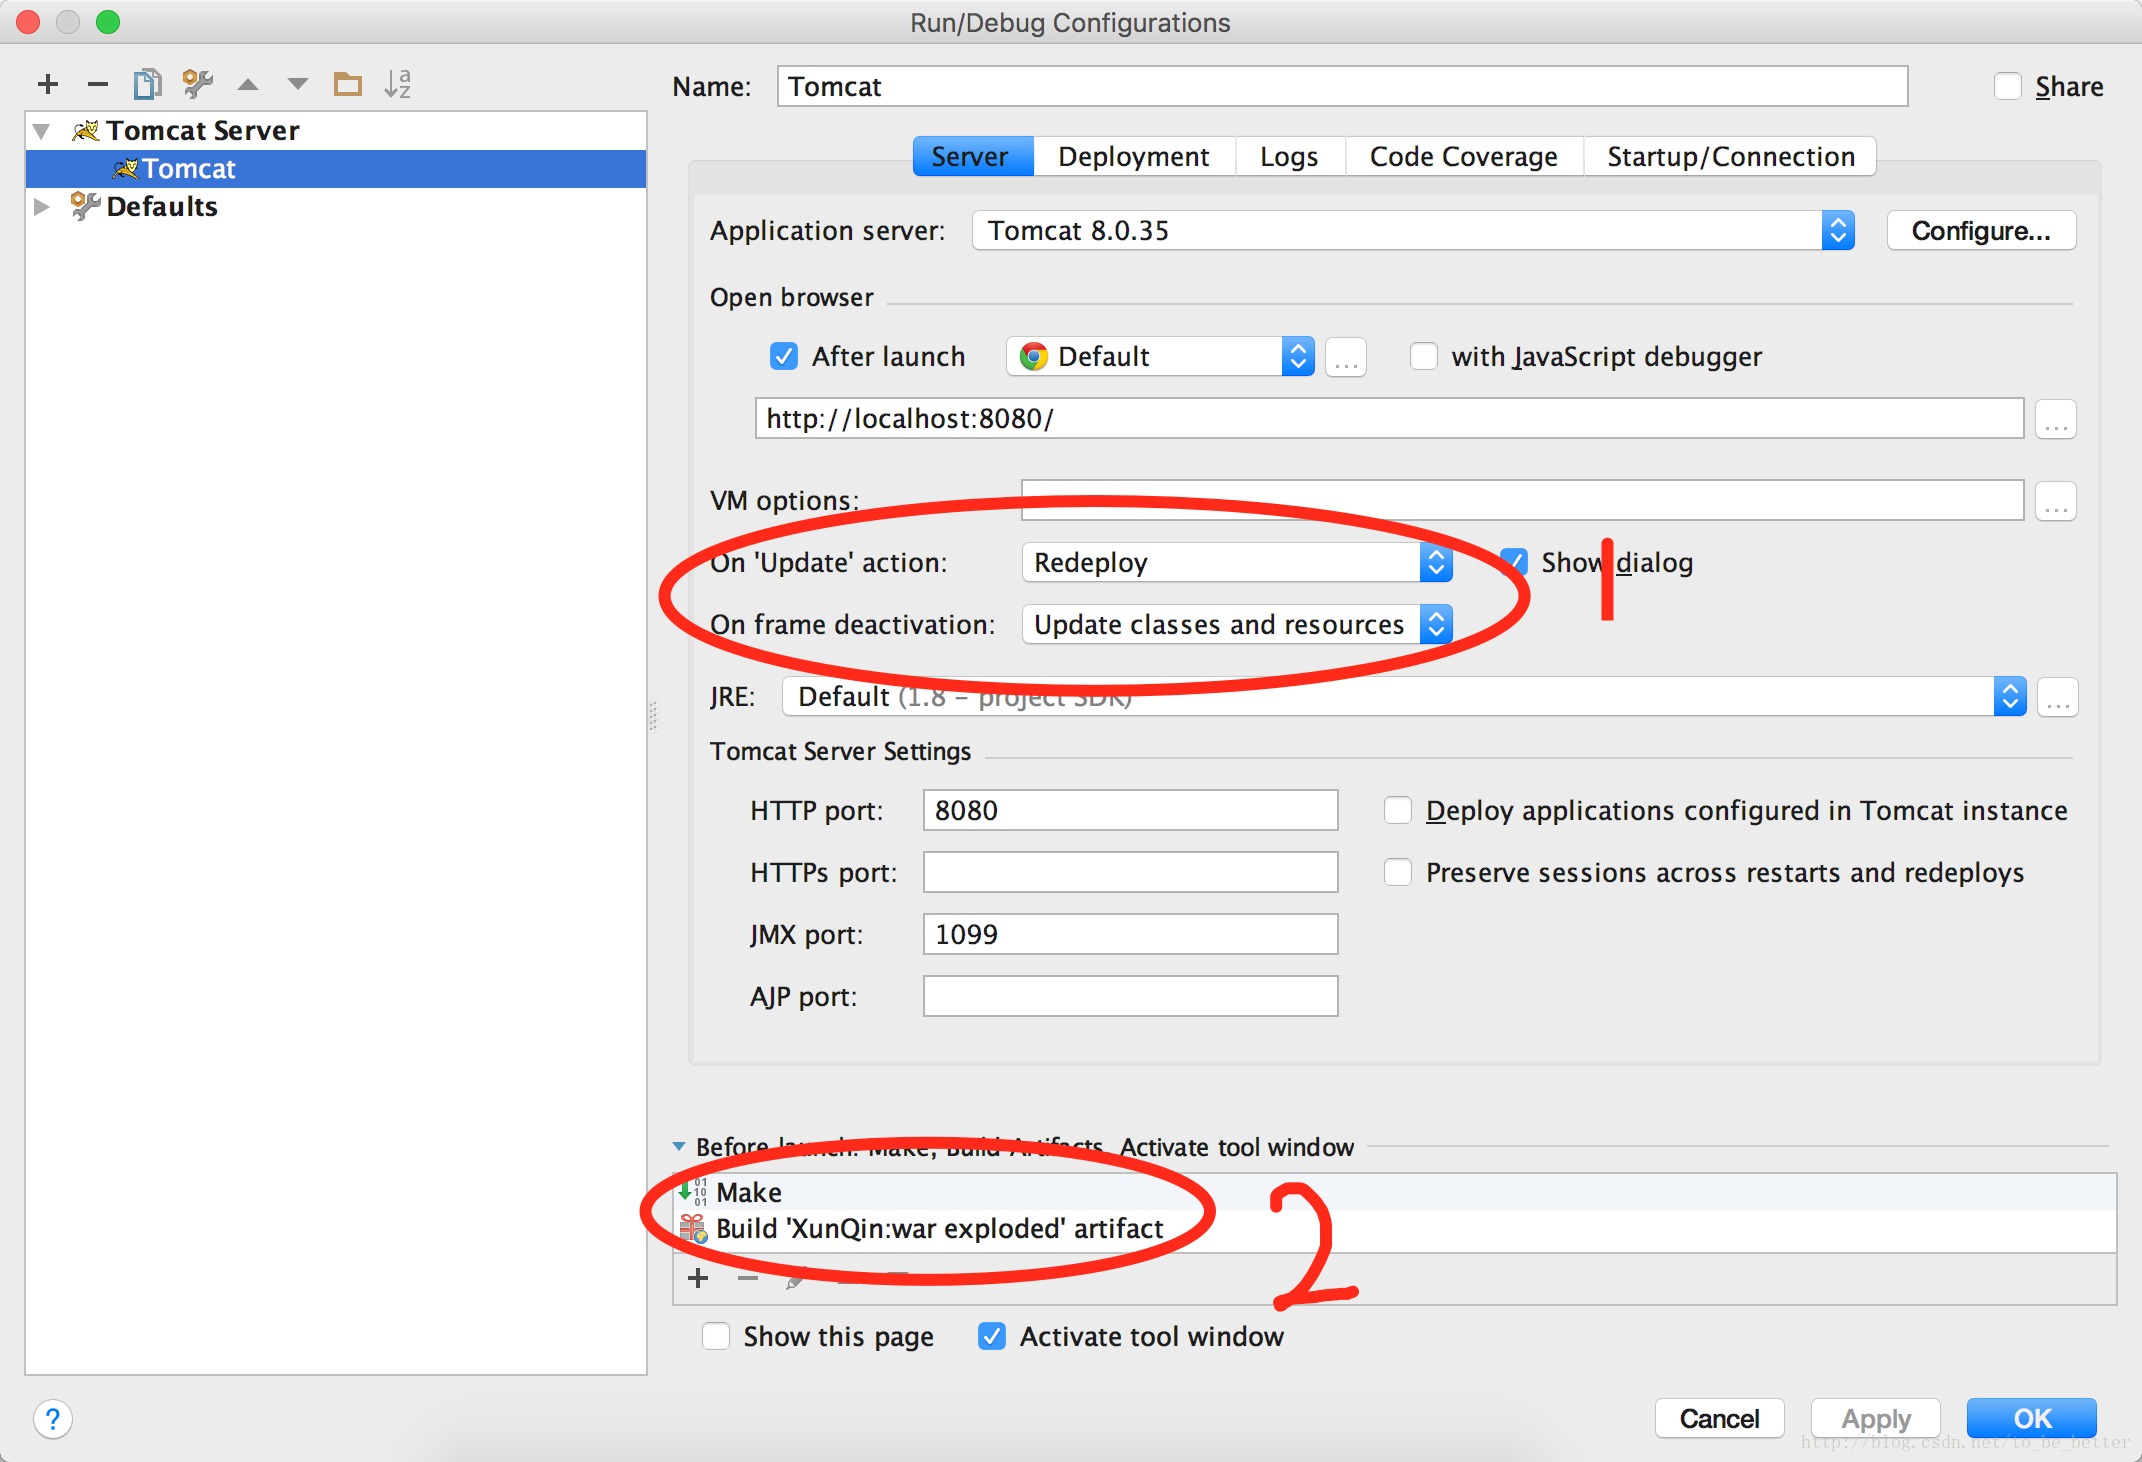Image resolution: width=2142 pixels, height=1462 pixels.
Task: Focus the JMX port field
Action: pos(1130,935)
